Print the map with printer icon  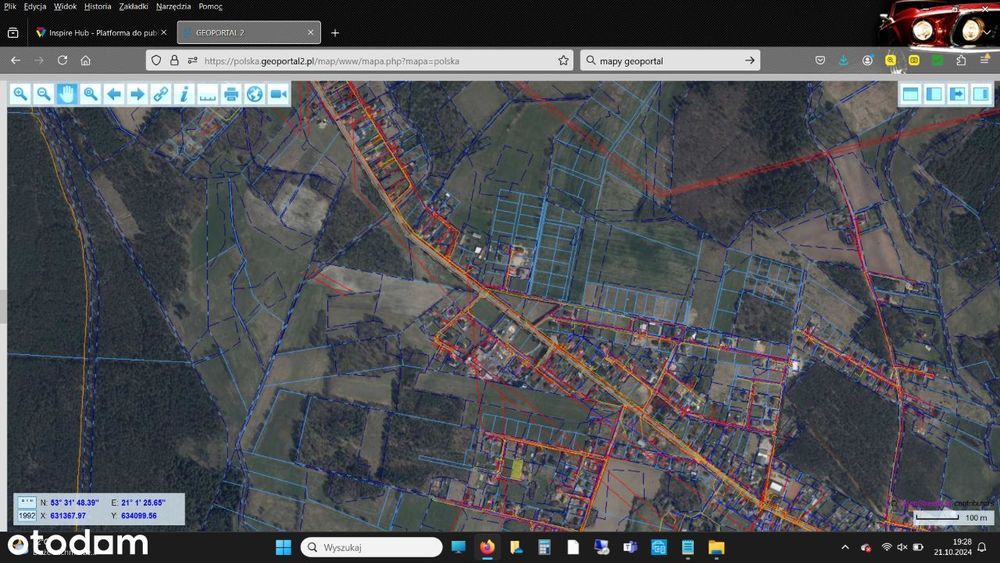(231, 94)
